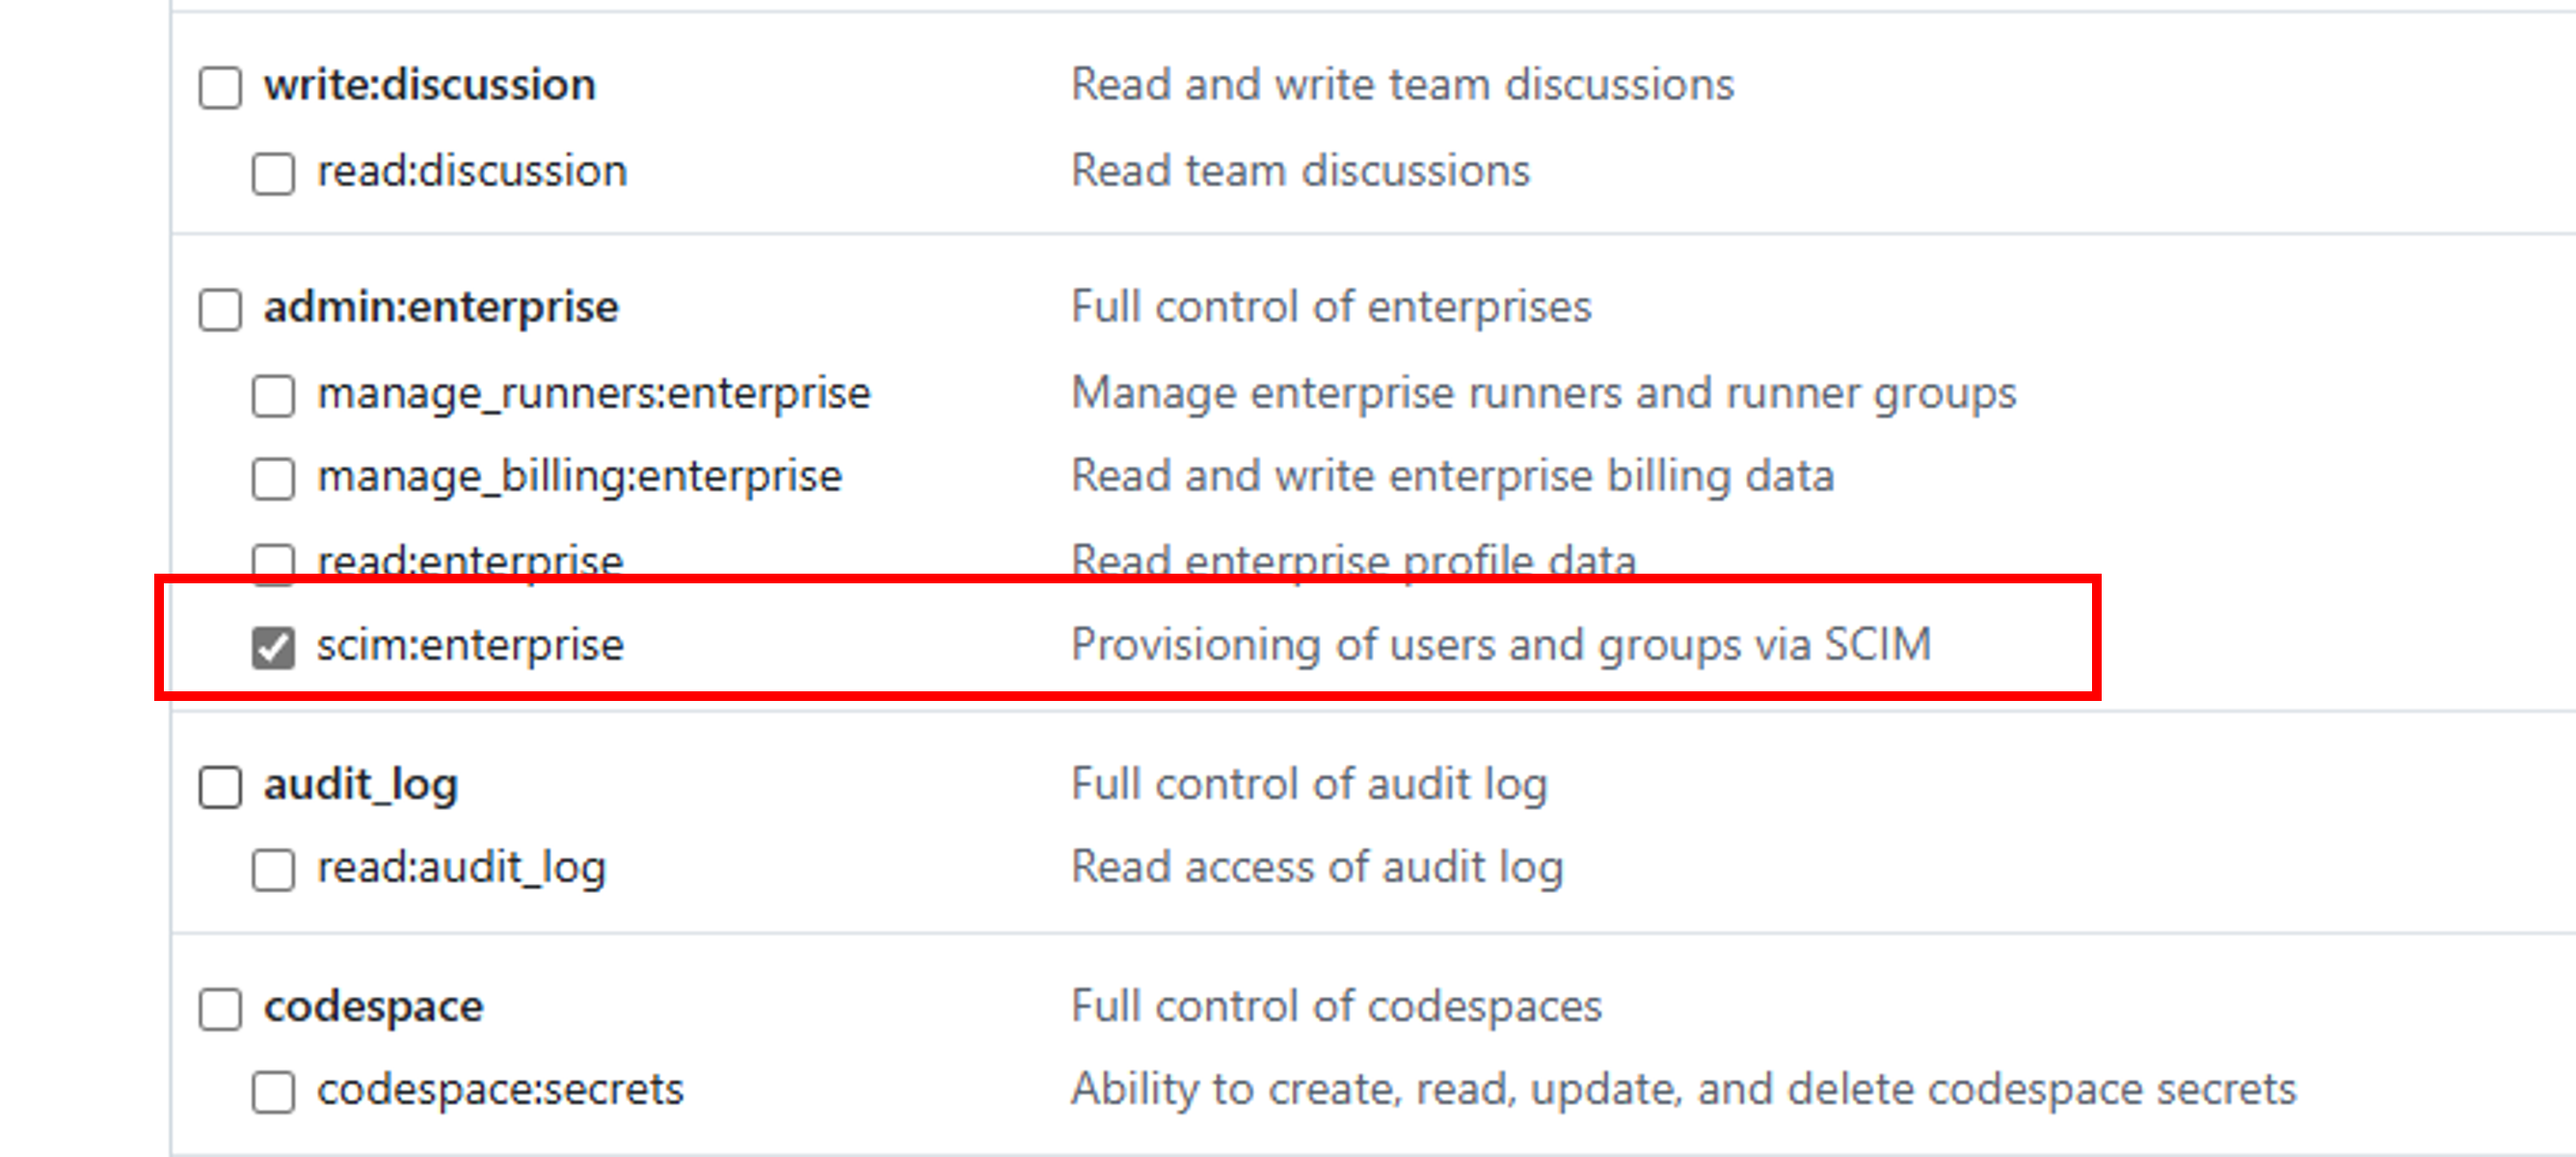Click the read:audit_log label text
Screen dimensions: 2576x1157
[462, 868]
